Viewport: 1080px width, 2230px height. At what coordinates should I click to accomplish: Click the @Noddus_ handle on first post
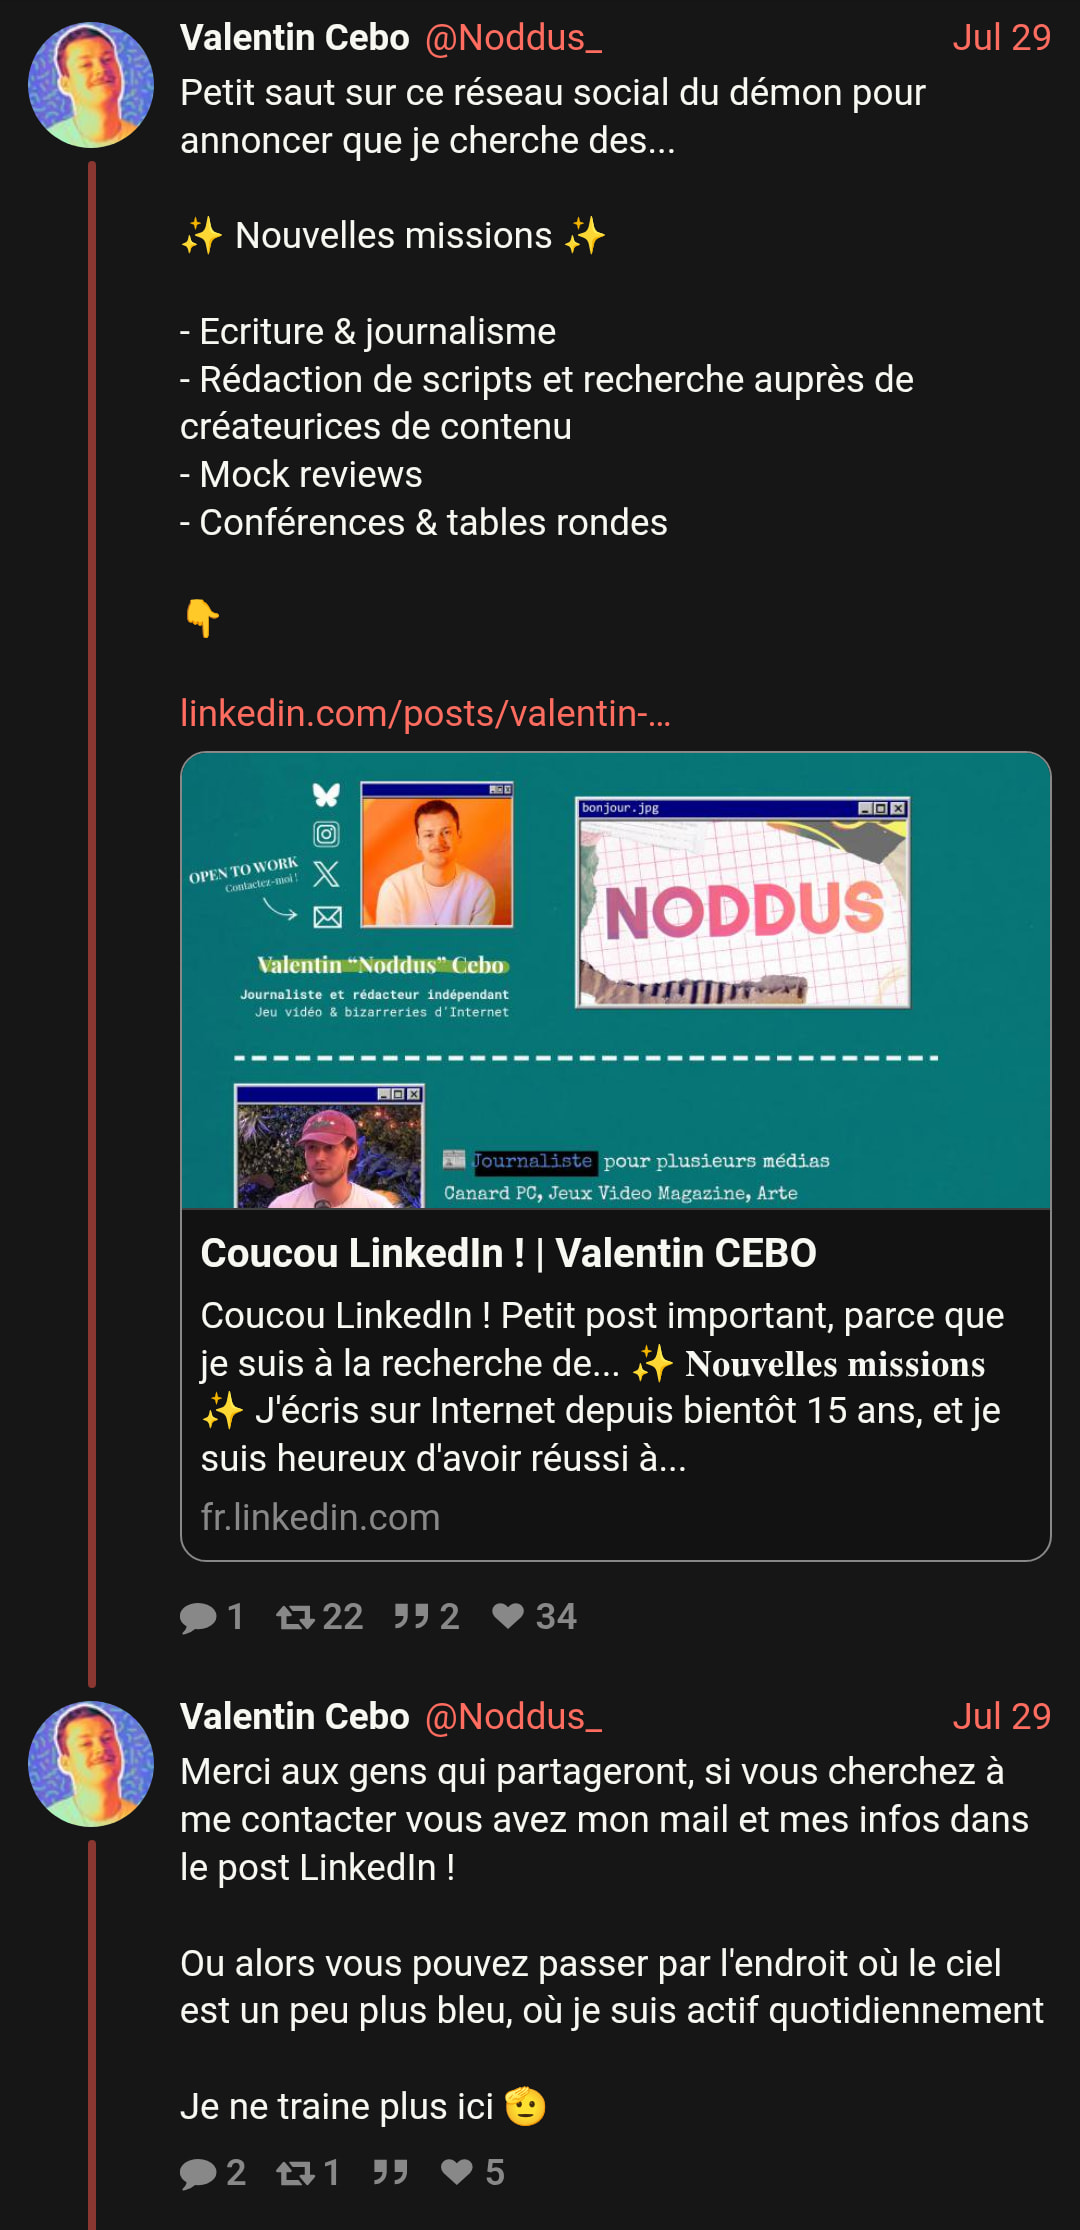[x=513, y=37]
